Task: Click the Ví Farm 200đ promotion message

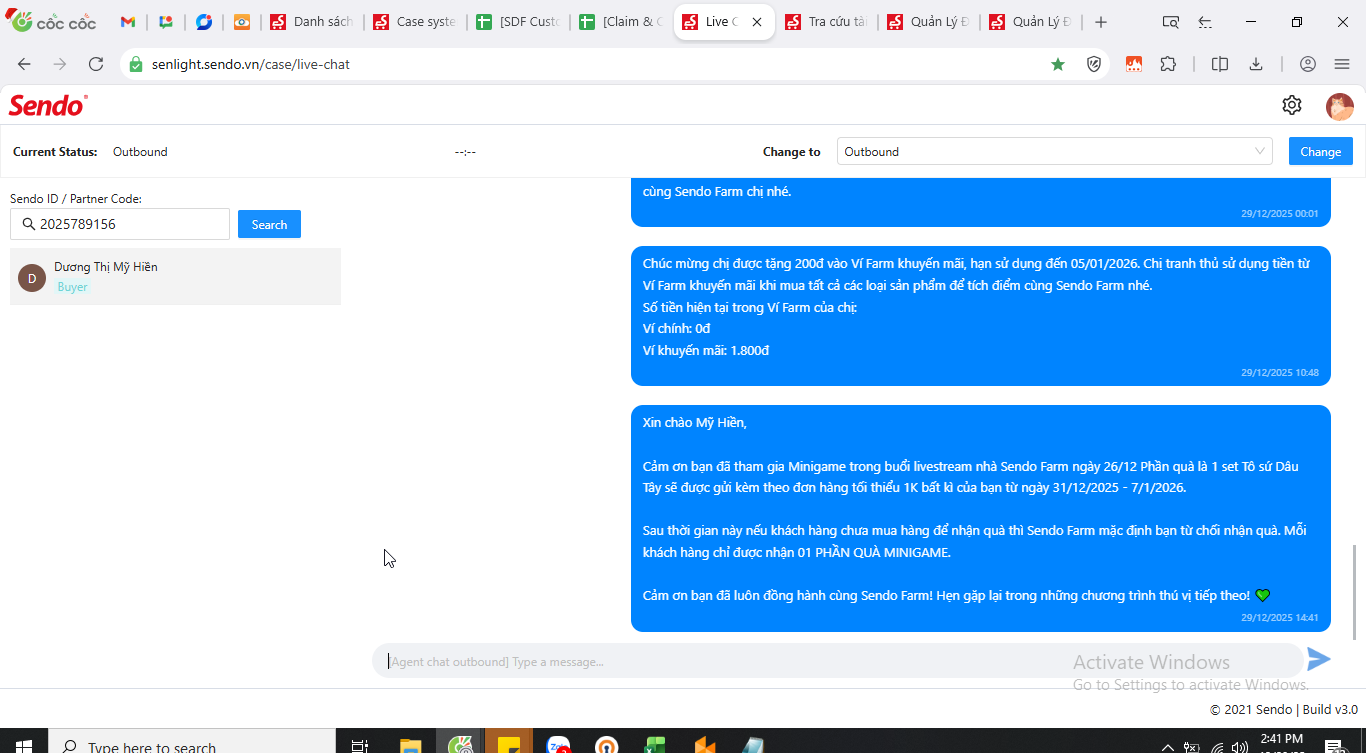Action: [981, 315]
